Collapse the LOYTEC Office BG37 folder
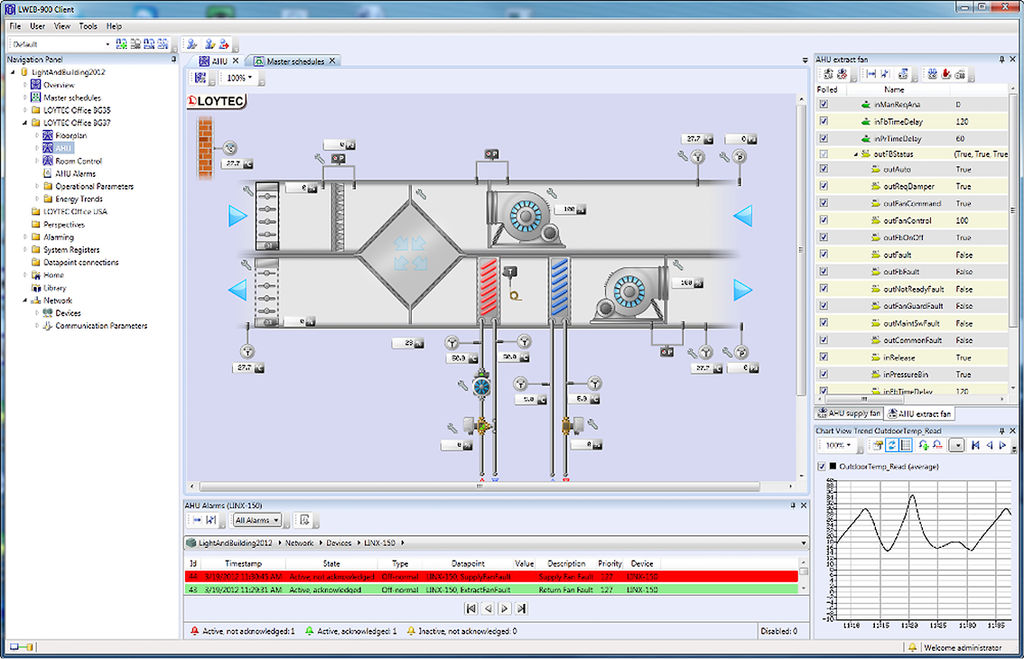 tap(25, 123)
